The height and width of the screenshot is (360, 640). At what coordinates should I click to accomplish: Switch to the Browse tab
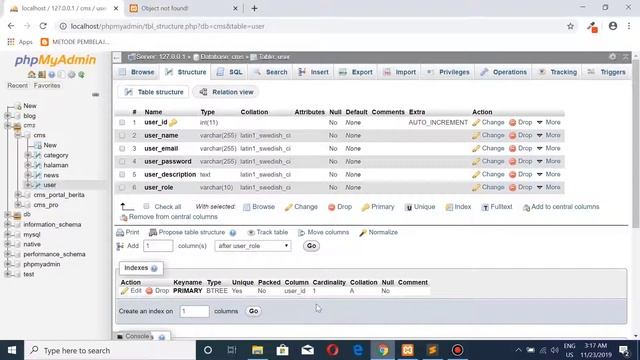(x=137, y=72)
